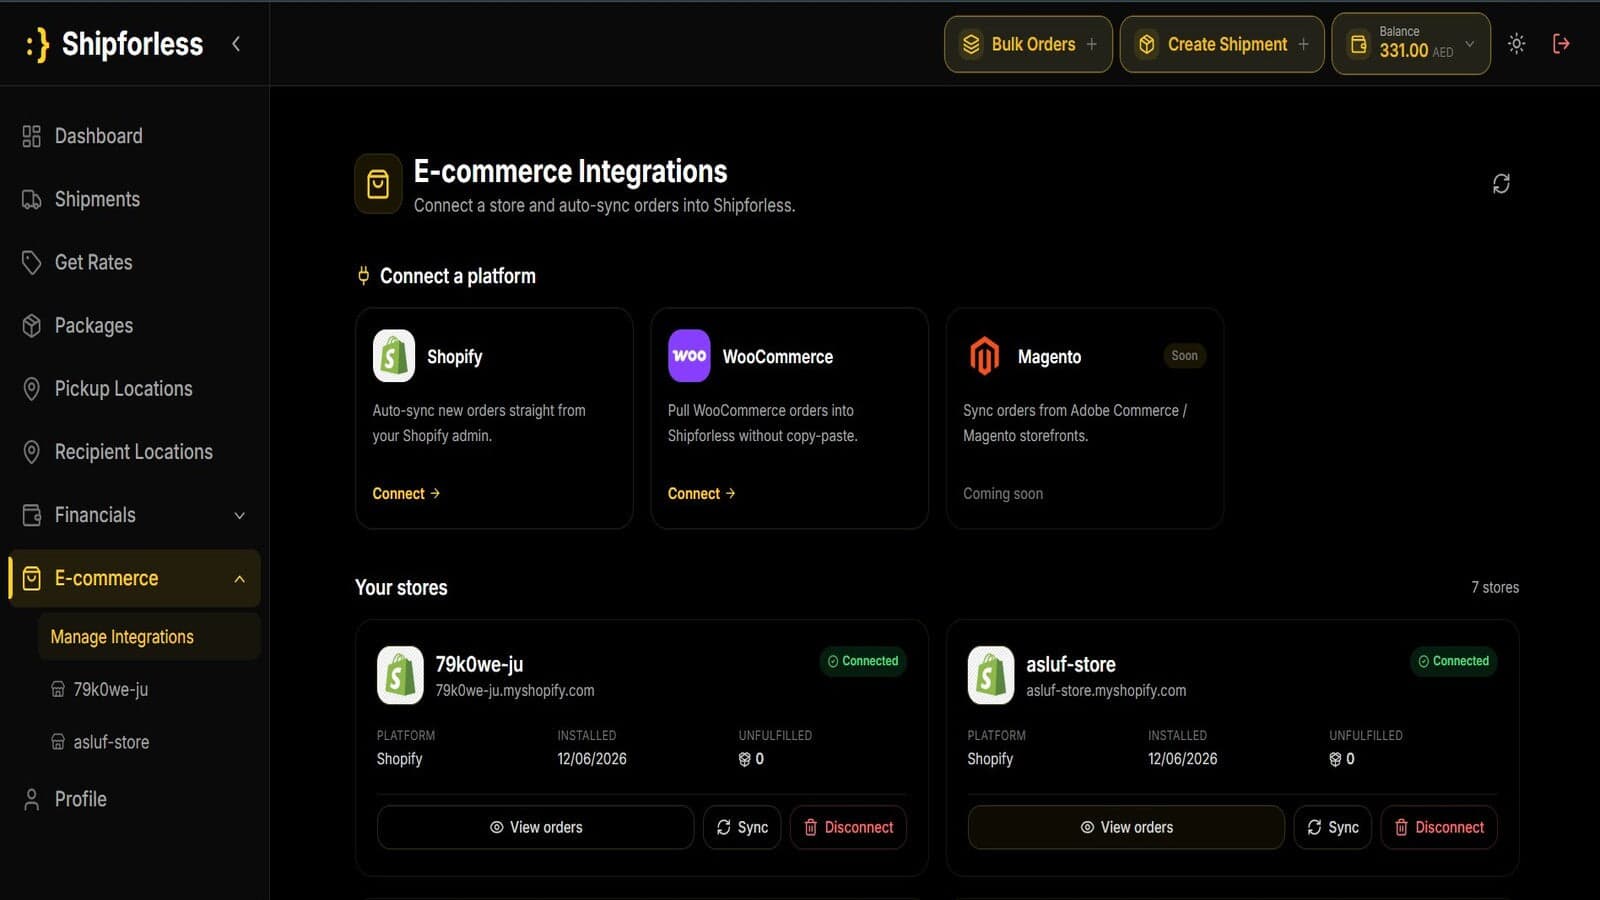
Task: Click the Get Rates tag icon
Action: 32,262
